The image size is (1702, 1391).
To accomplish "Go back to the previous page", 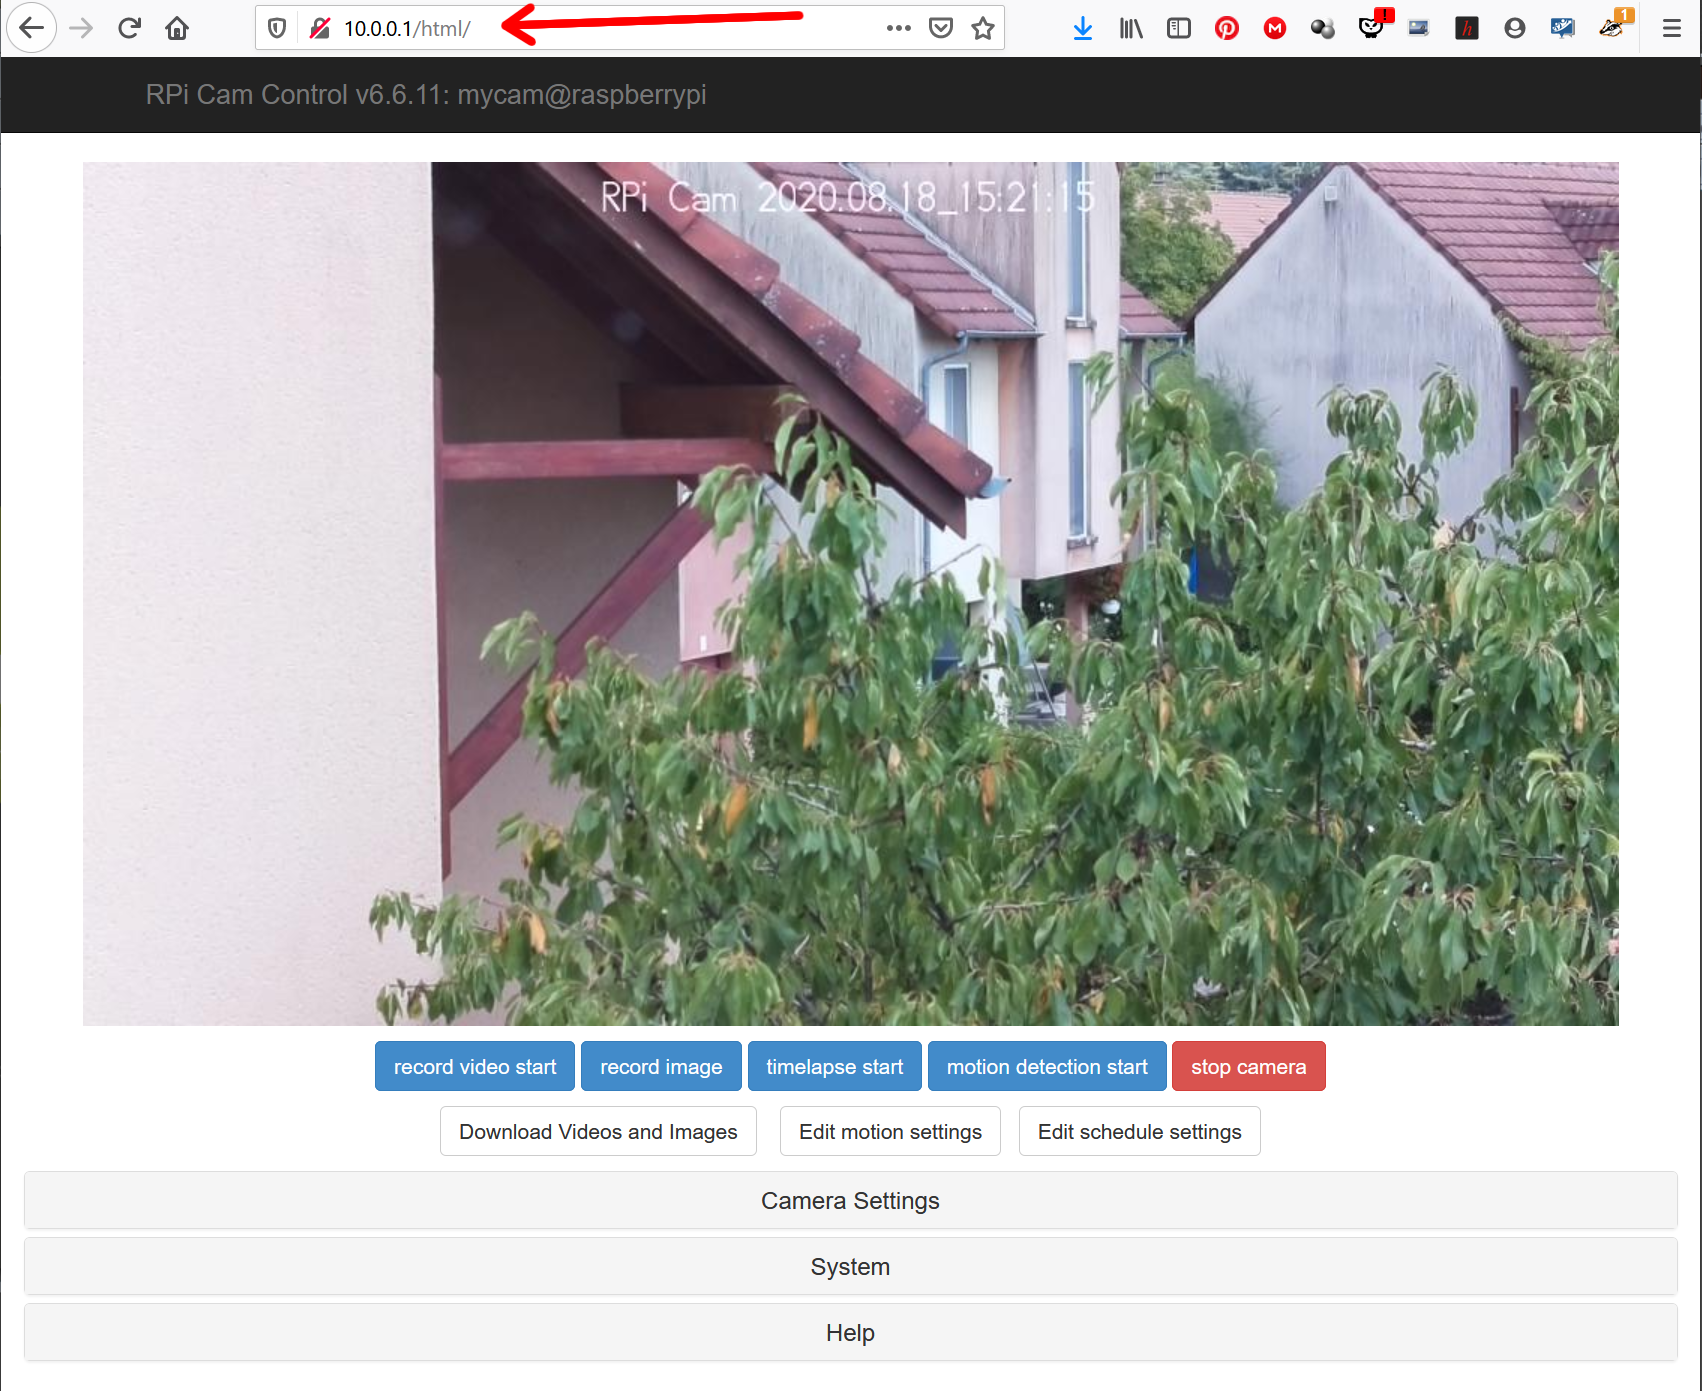I will [x=31, y=28].
